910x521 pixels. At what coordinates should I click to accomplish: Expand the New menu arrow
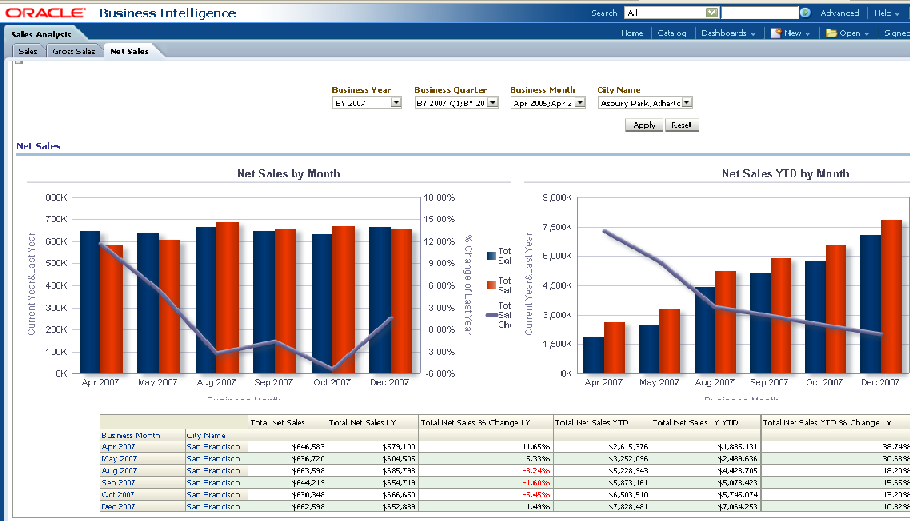[x=807, y=34]
